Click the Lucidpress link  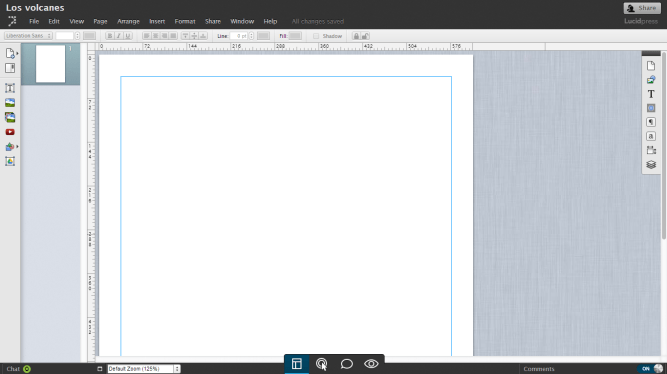tap(641, 21)
